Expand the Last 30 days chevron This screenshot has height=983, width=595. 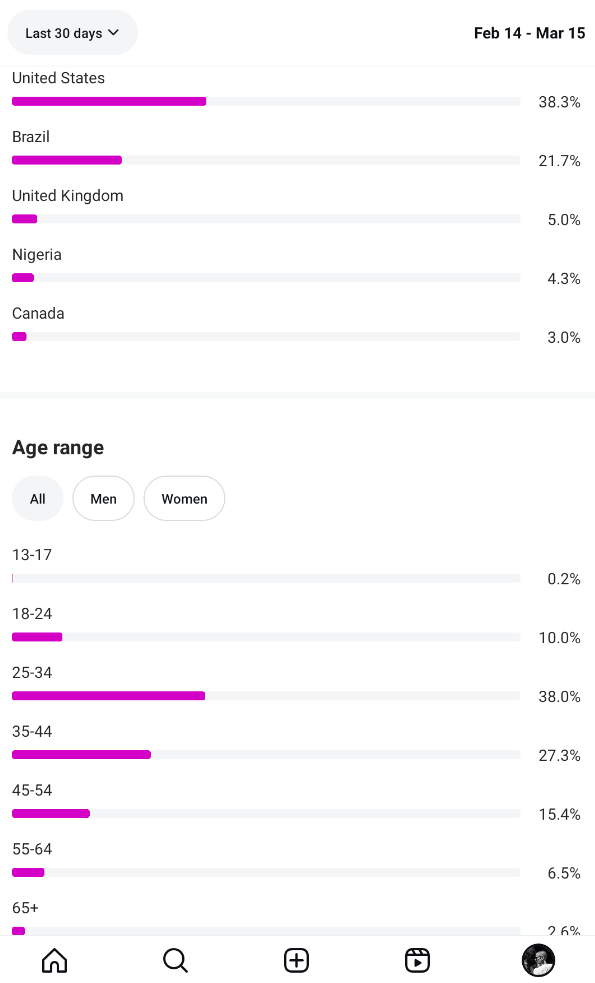(x=113, y=33)
